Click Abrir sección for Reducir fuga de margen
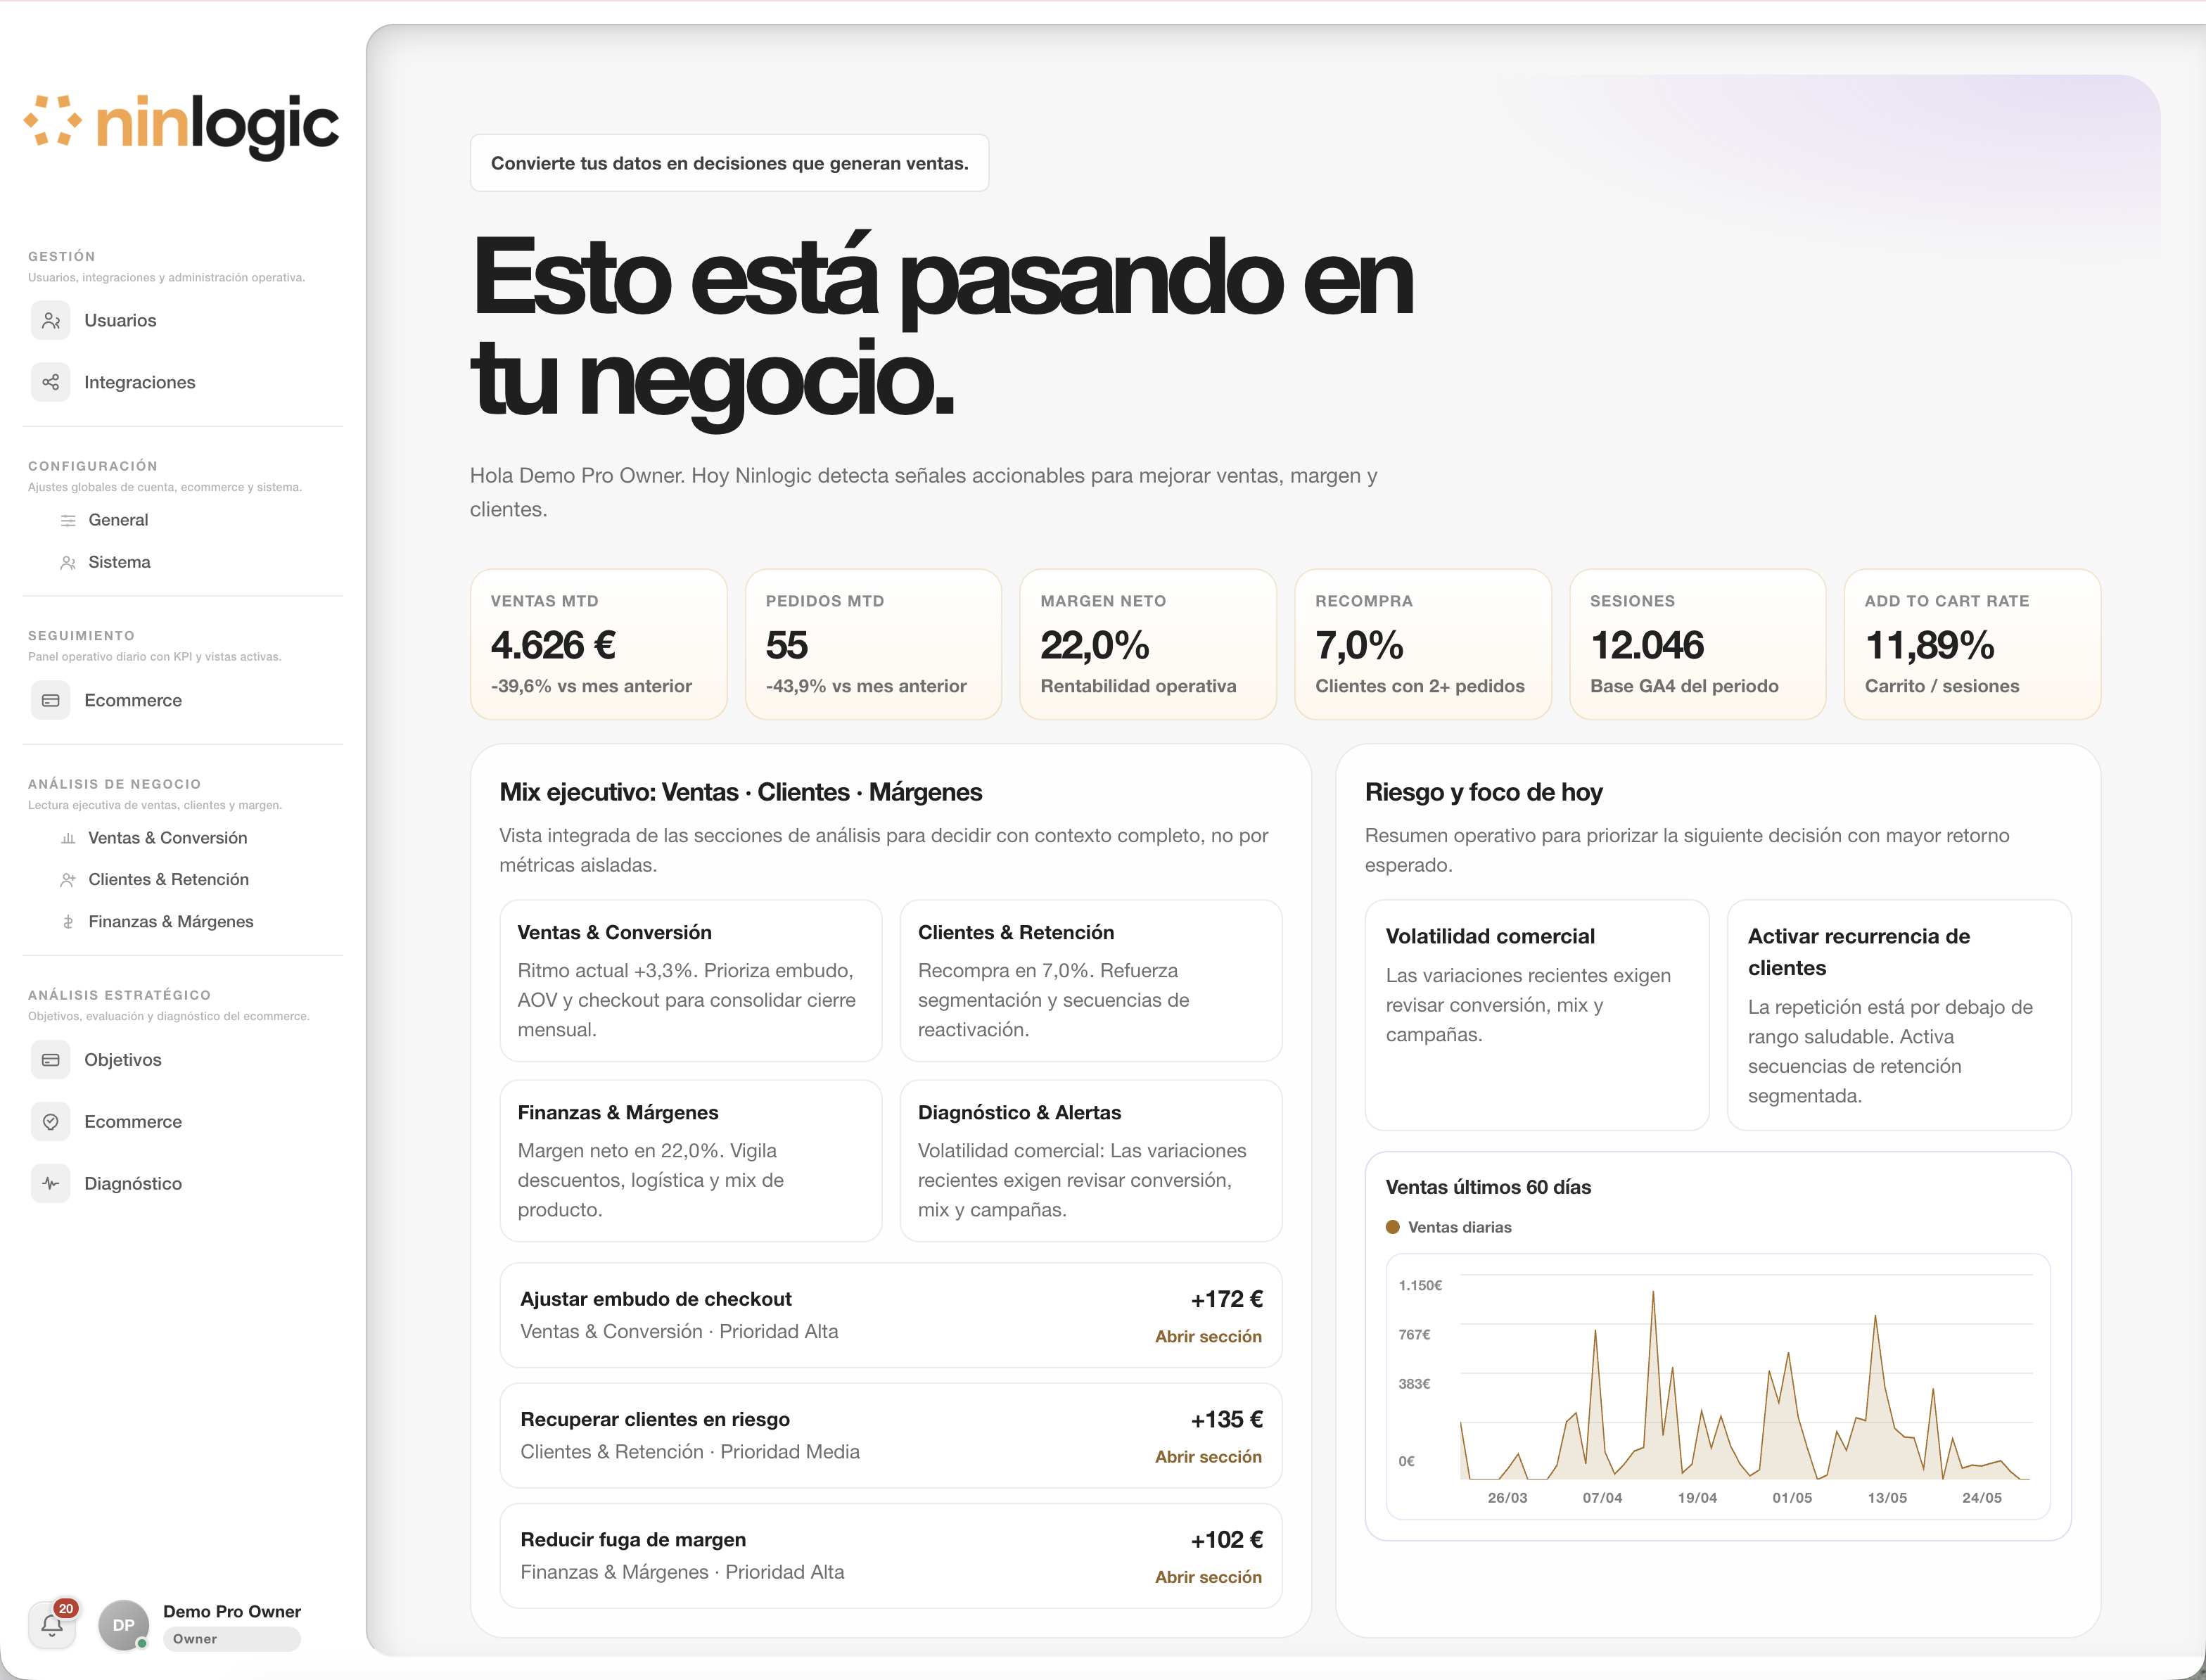Screen dimensions: 2206x1680 click(x=1208, y=1577)
